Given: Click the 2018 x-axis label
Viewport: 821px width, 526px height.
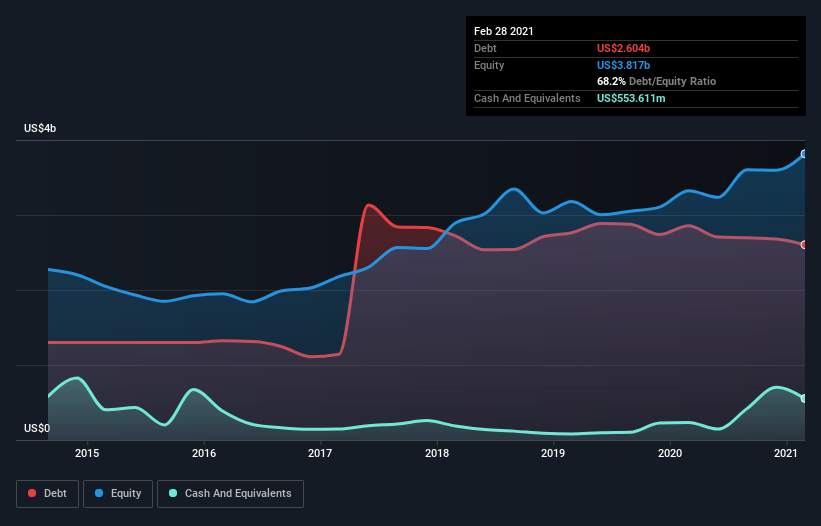Looking at the screenshot, I should [x=437, y=453].
